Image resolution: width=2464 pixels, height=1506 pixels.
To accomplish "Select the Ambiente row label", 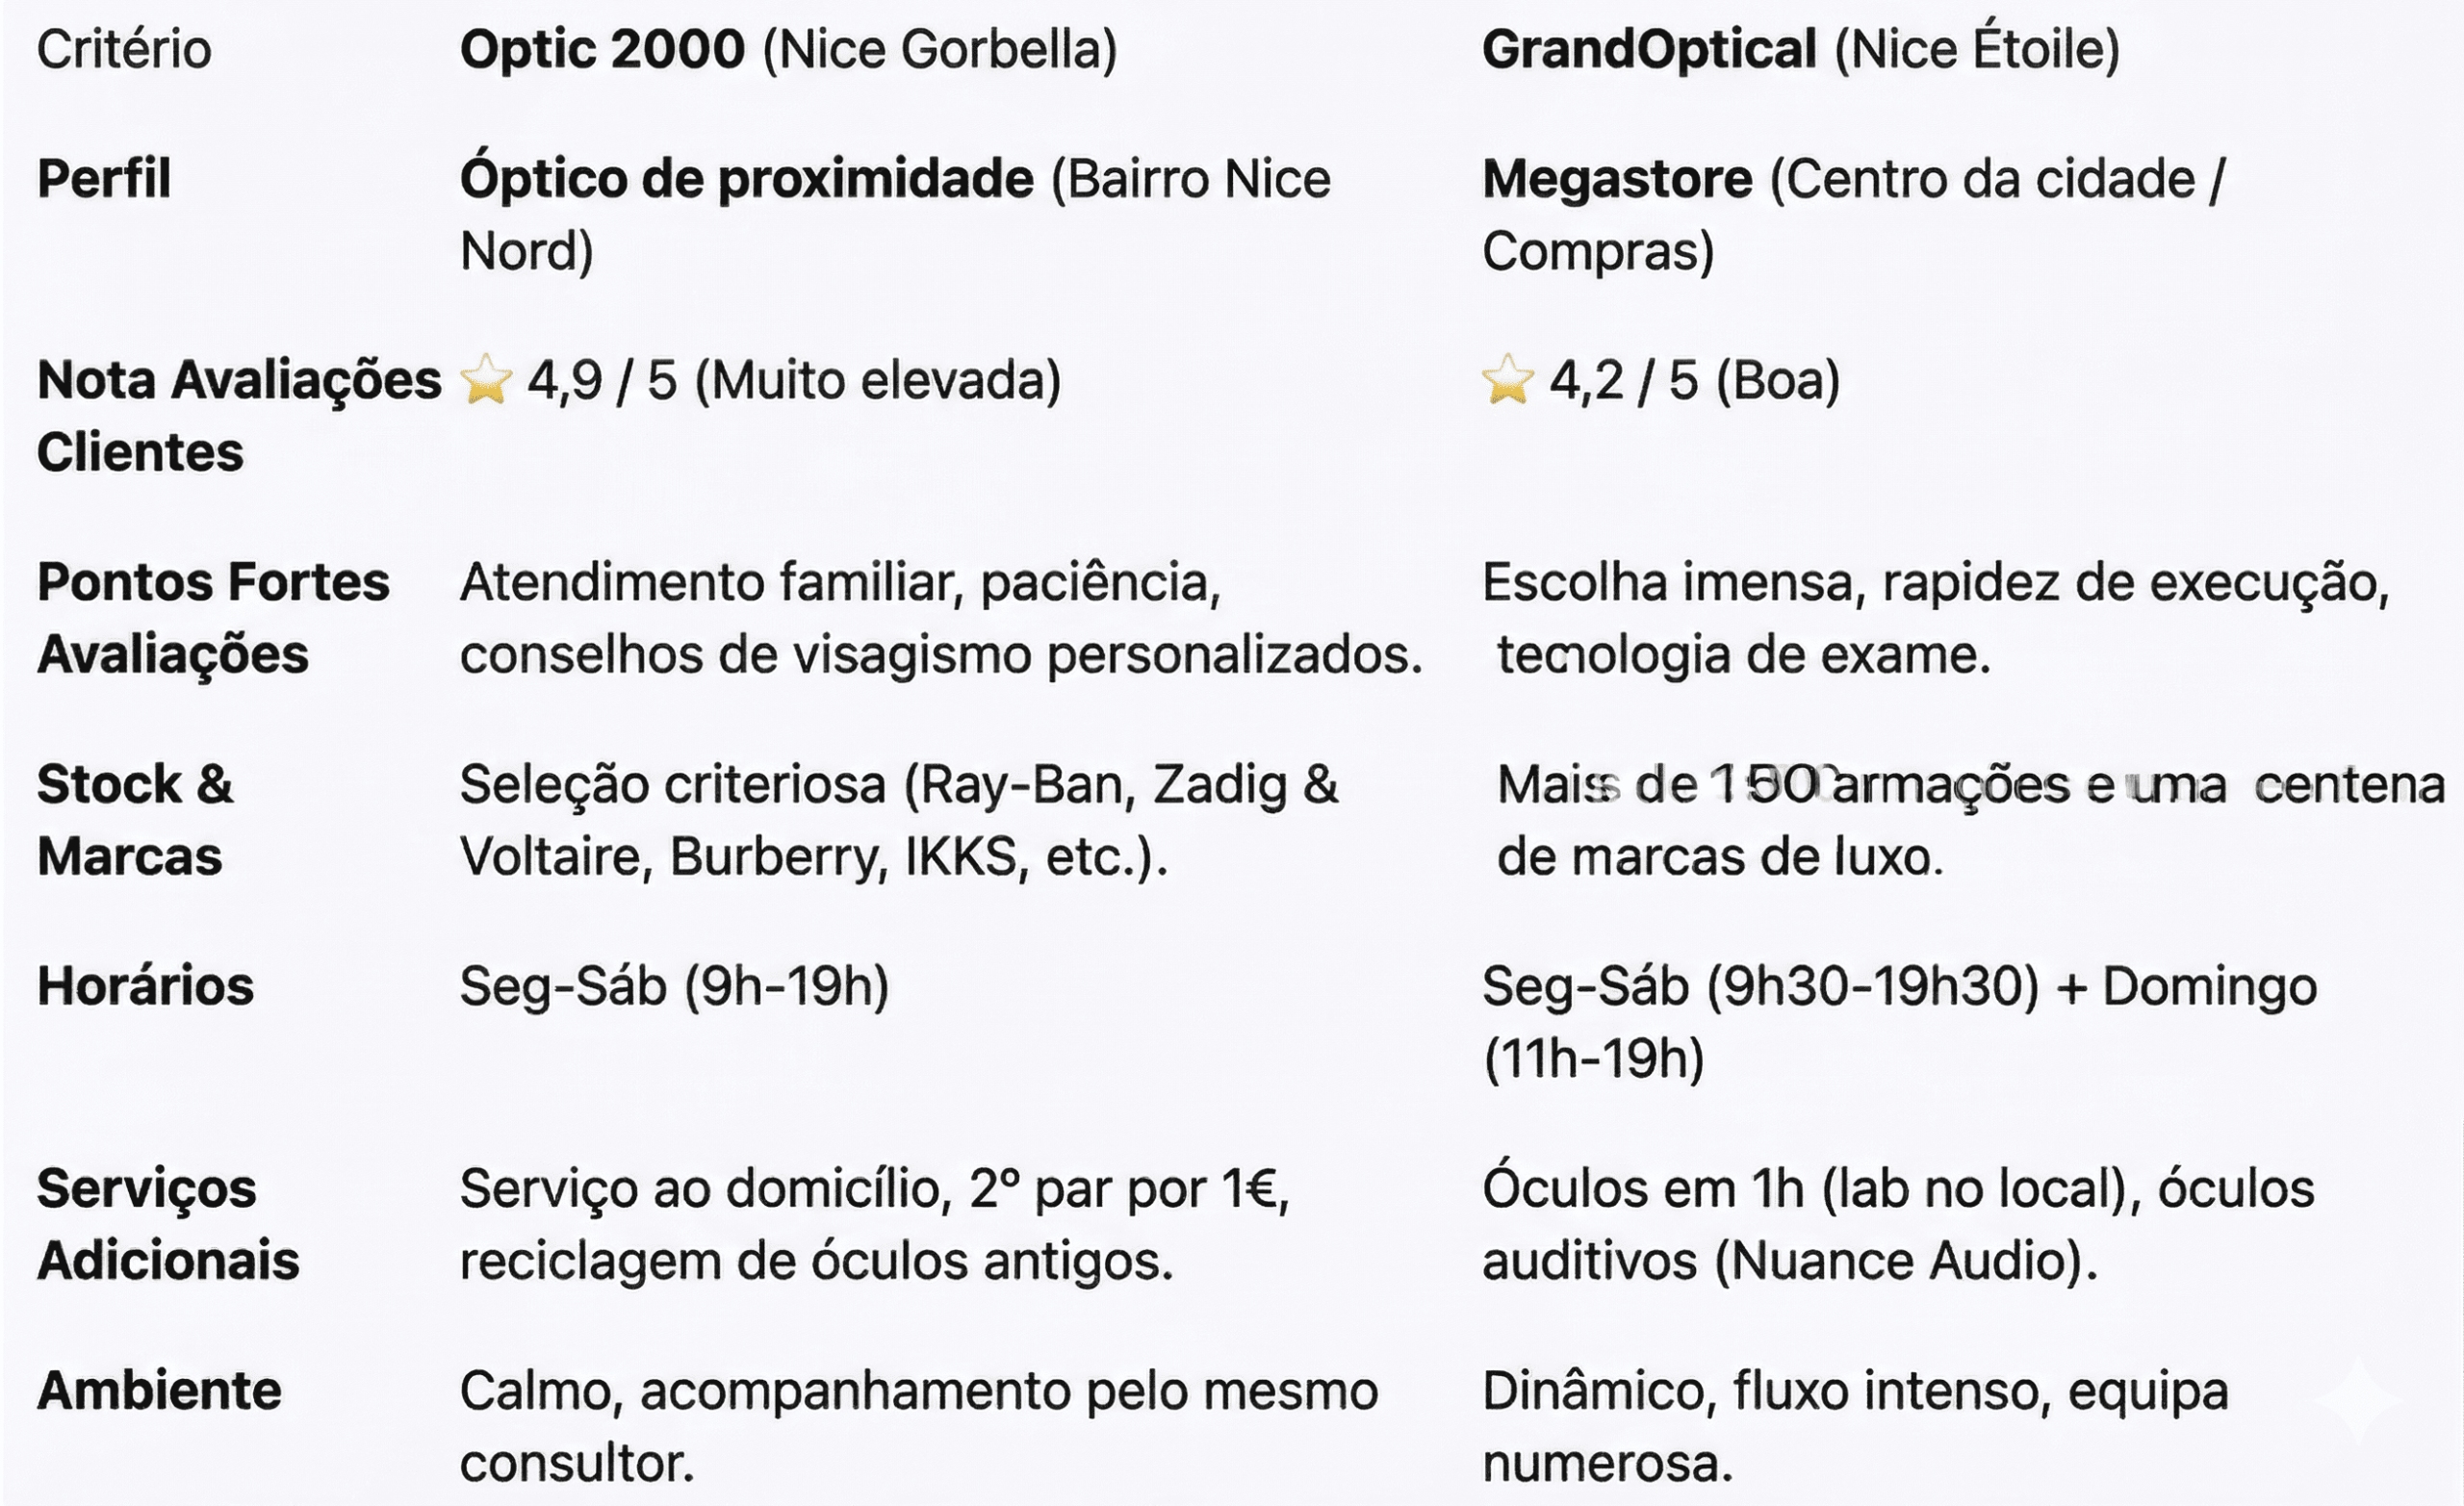I will [x=159, y=1391].
